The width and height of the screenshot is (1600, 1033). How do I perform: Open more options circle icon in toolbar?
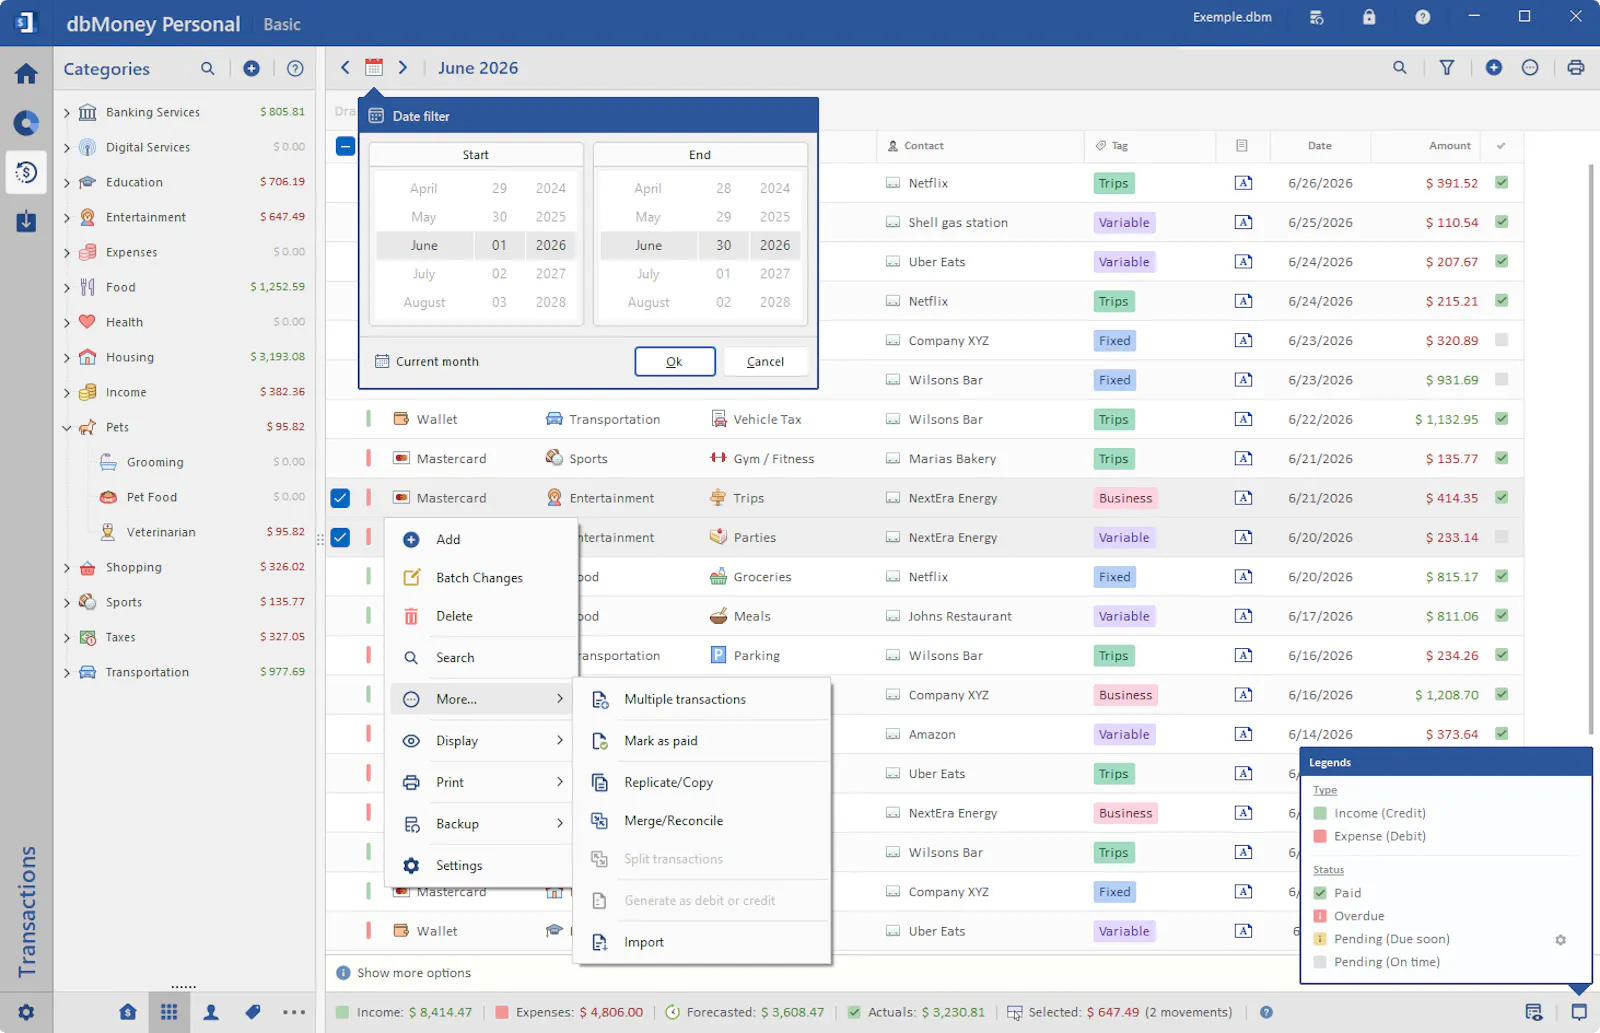tap(1530, 67)
